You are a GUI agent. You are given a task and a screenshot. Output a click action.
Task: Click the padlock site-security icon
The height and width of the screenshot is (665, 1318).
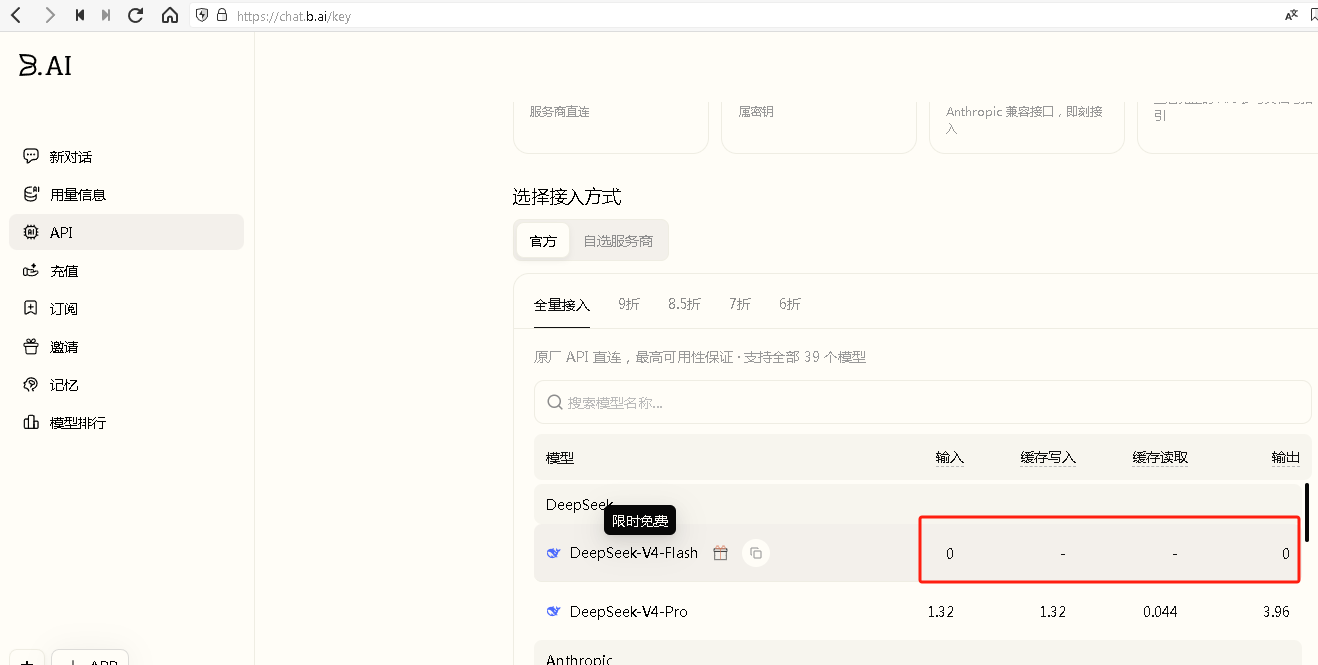[221, 15]
